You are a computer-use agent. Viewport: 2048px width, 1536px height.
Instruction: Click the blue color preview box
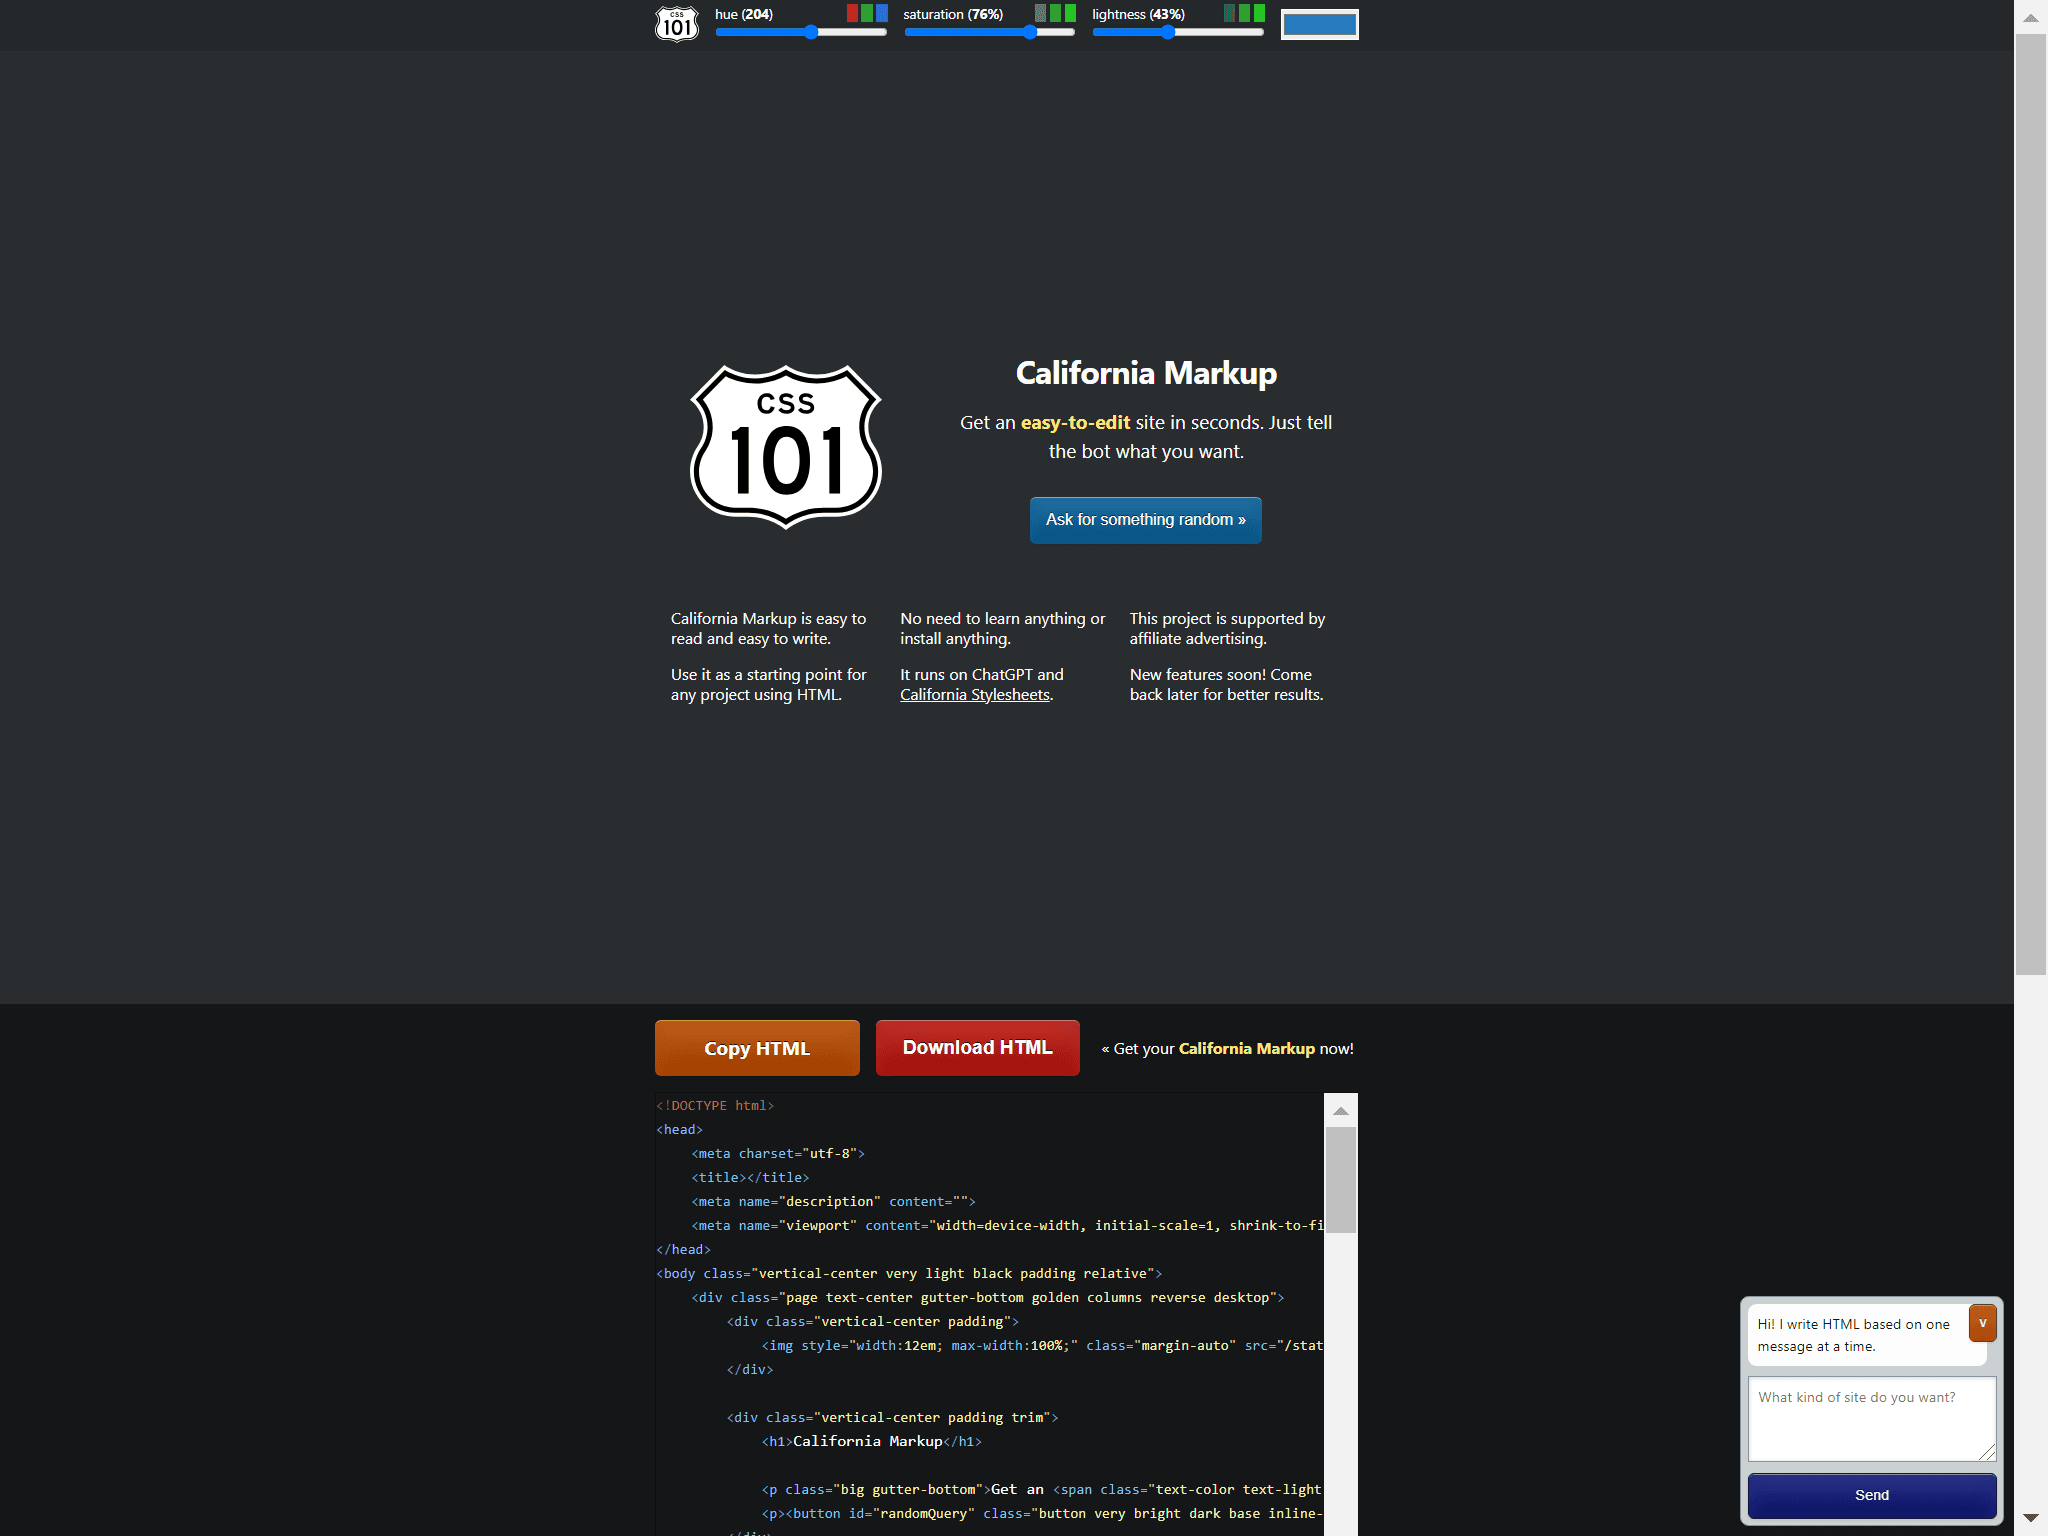point(1319,24)
